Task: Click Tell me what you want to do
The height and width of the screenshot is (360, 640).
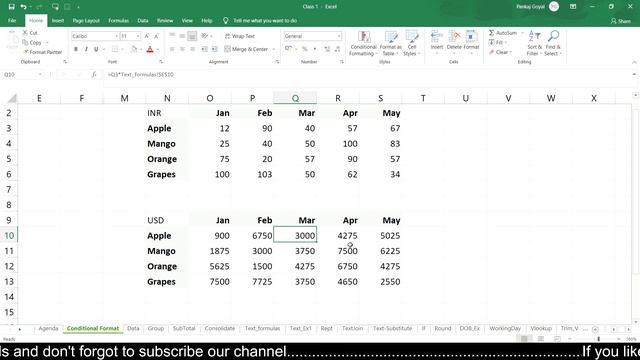Action: [x=264, y=20]
